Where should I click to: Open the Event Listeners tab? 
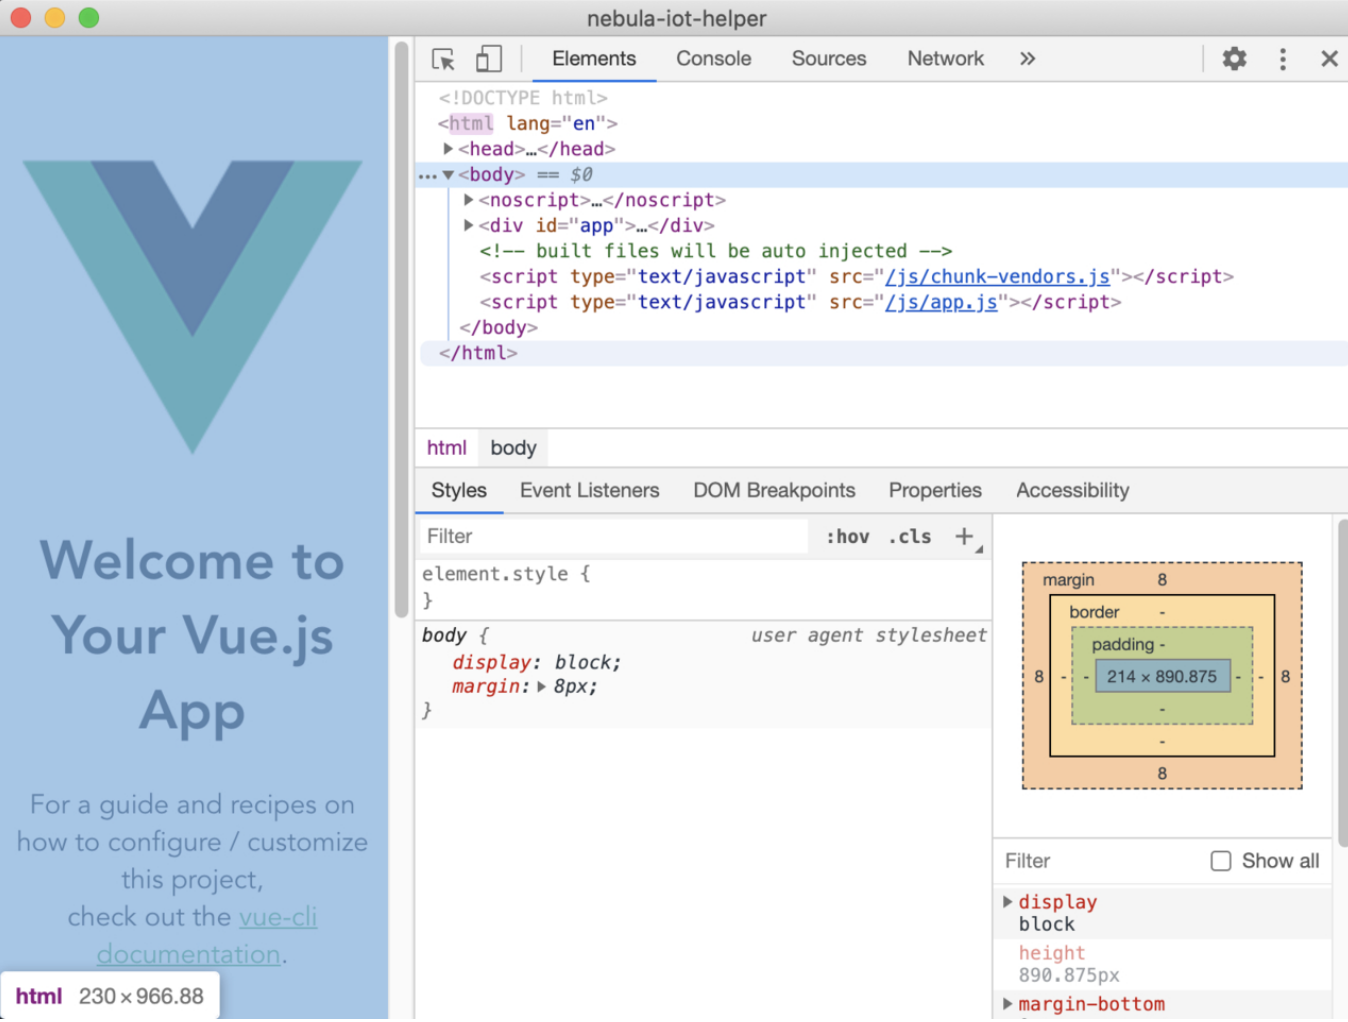click(589, 491)
